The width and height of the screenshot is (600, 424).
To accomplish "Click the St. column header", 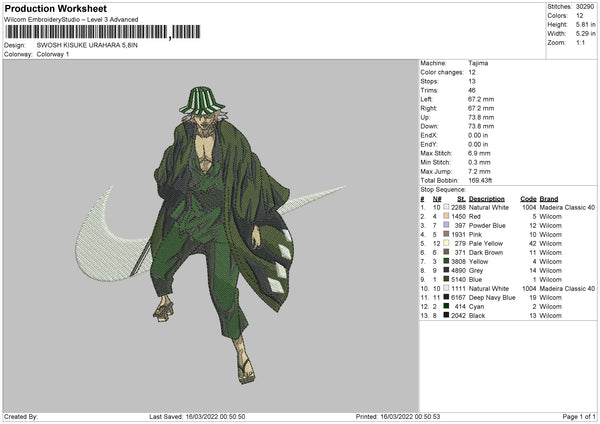I will 461,199.
